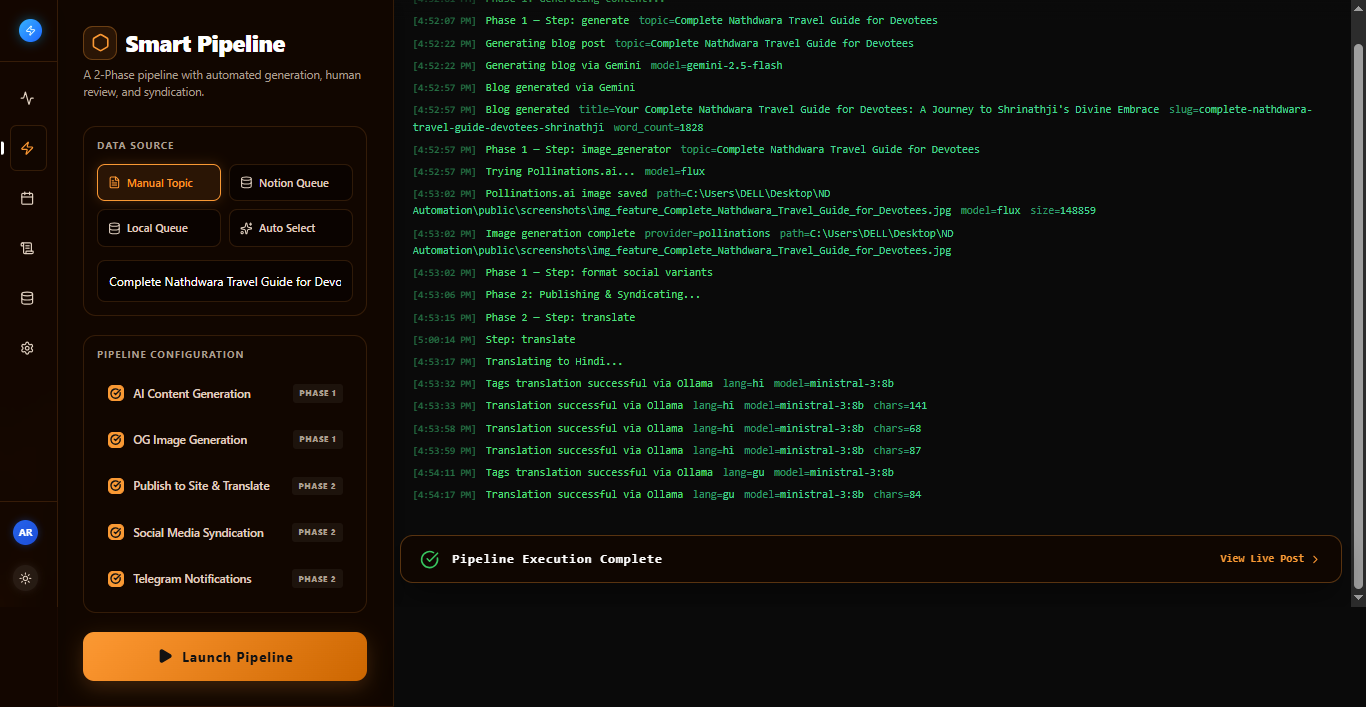The height and width of the screenshot is (707, 1366).
Task: Toggle OG Image Generation checkbox
Action: tap(116, 440)
